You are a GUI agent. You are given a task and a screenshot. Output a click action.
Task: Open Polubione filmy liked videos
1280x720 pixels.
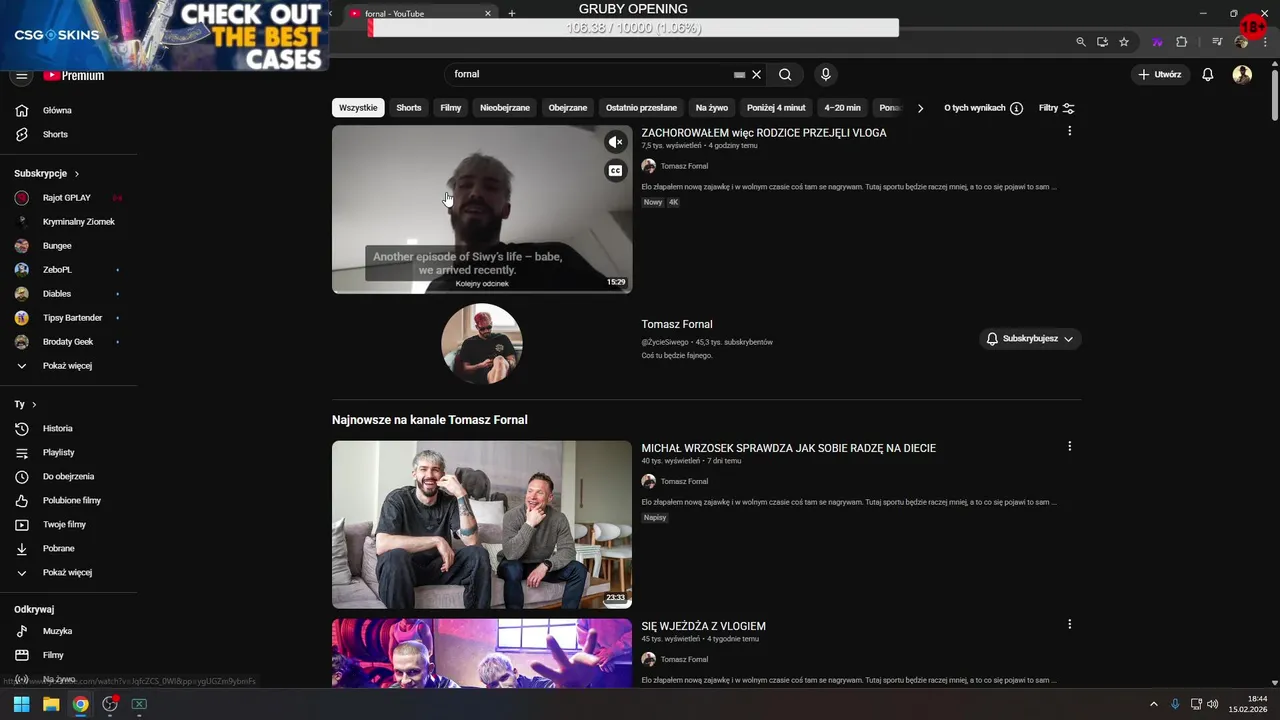(68, 500)
